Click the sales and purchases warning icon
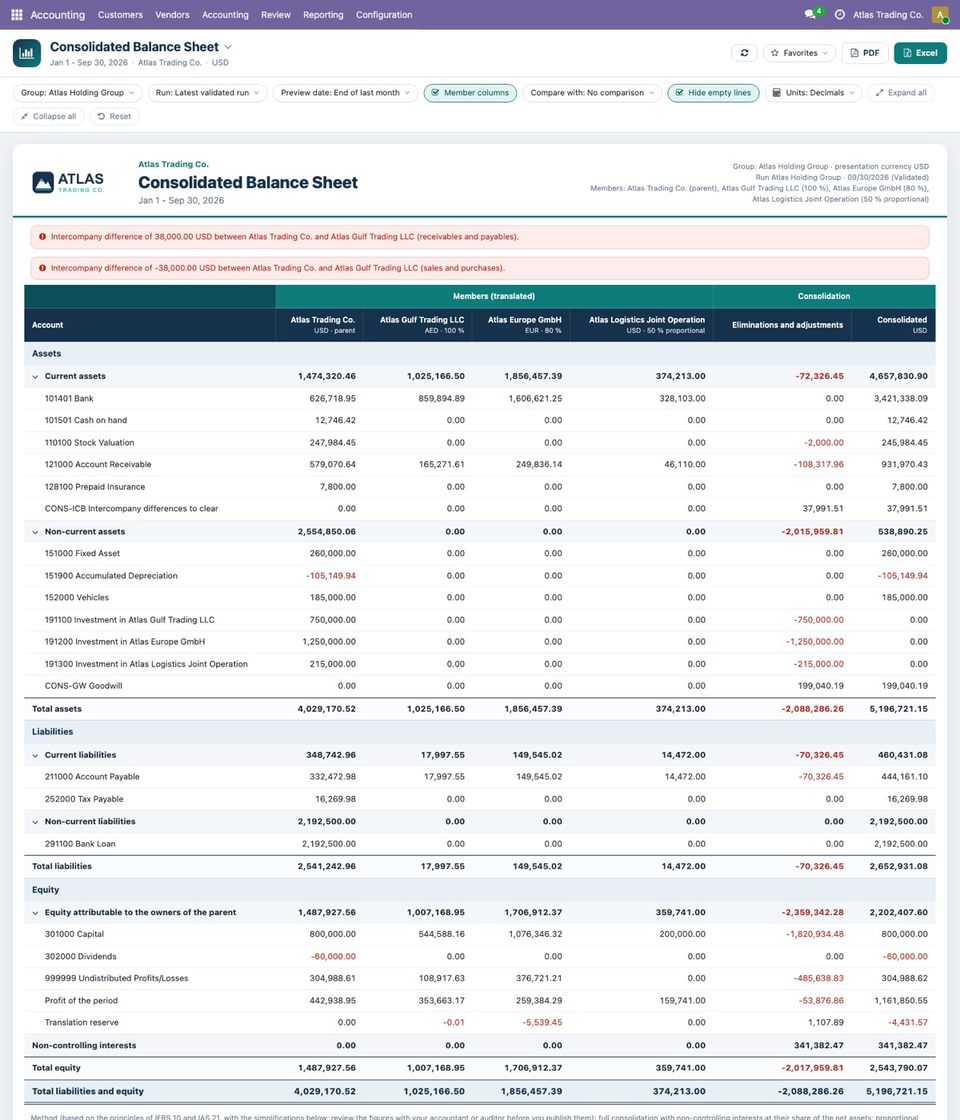Screen dimensions: 960x1120 tap(42, 268)
